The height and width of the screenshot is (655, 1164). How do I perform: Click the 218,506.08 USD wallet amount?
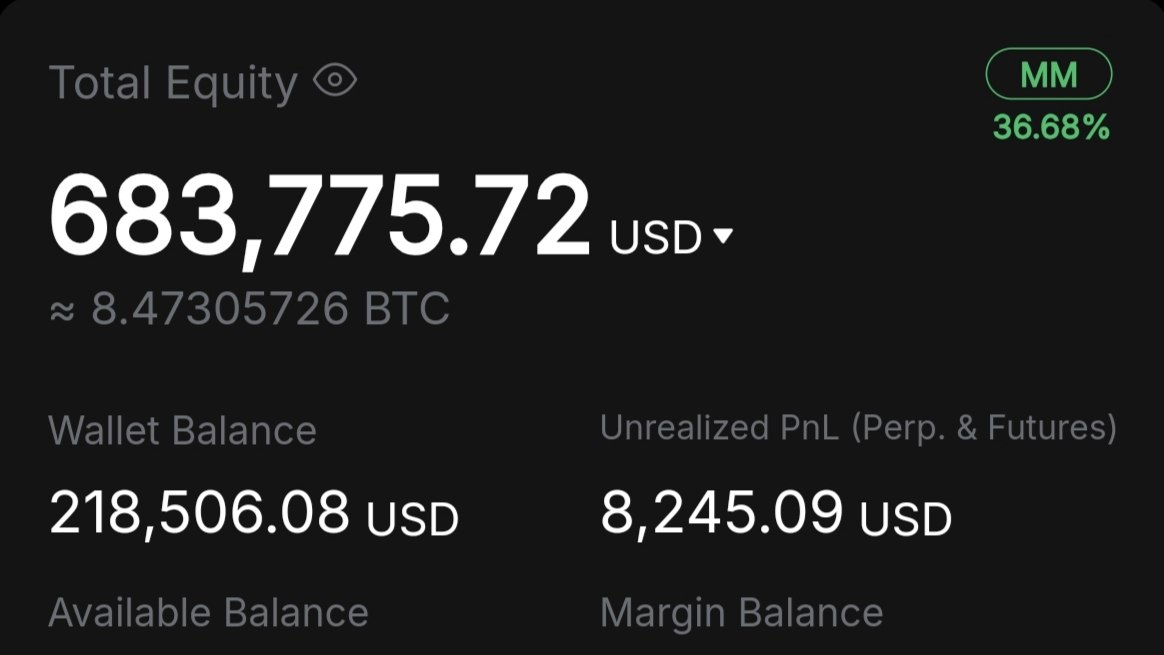point(254,513)
